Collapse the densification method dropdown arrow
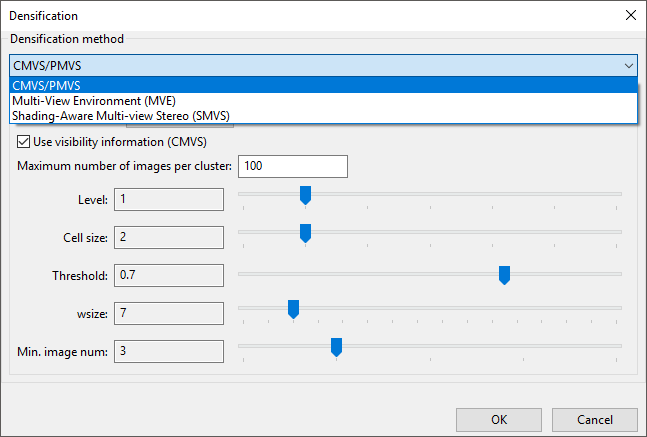 (628, 65)
